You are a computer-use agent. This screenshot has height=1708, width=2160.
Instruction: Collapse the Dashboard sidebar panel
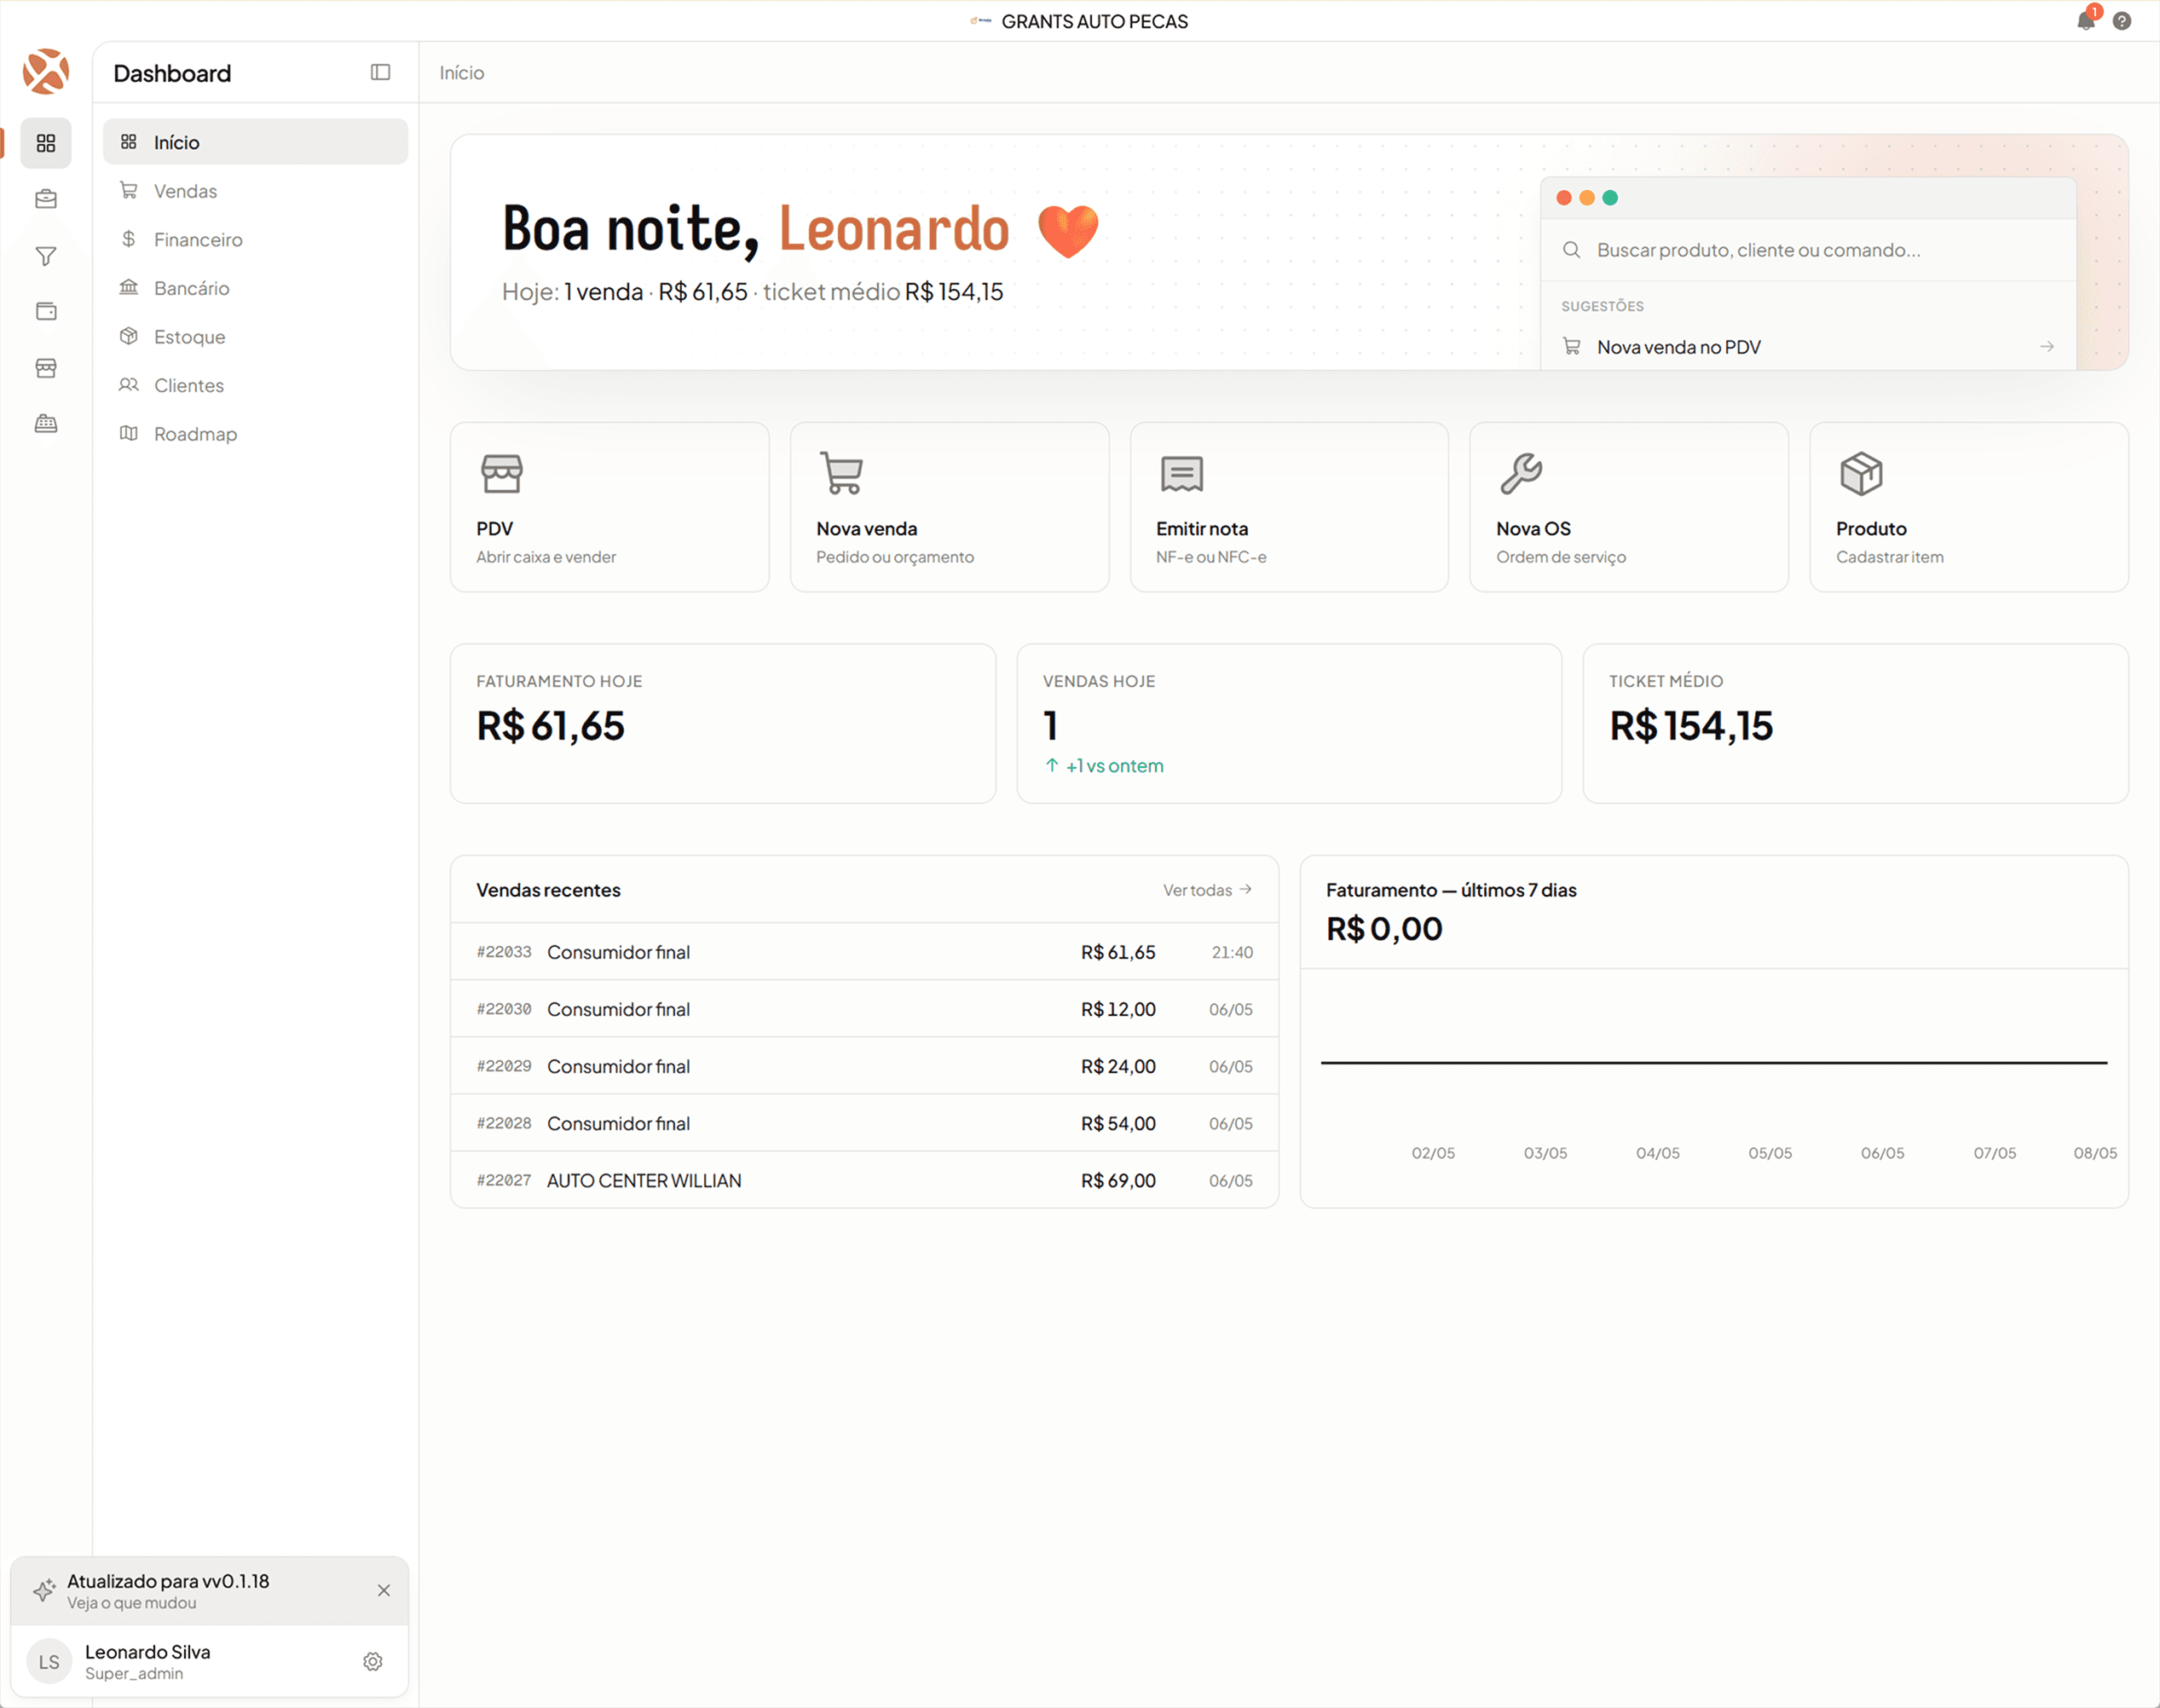(x=380, y=72)
